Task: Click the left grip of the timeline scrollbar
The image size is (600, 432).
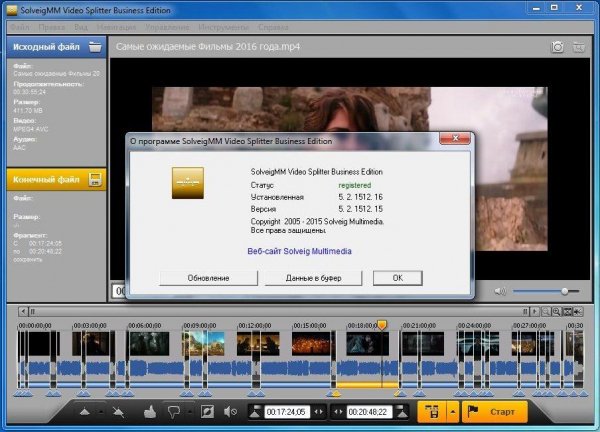Action: click(x=33, y=311)
